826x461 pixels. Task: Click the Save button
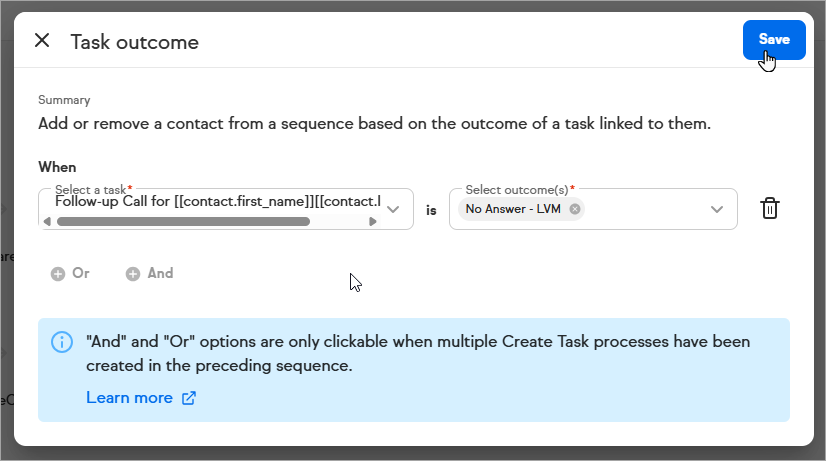[774, 40]
